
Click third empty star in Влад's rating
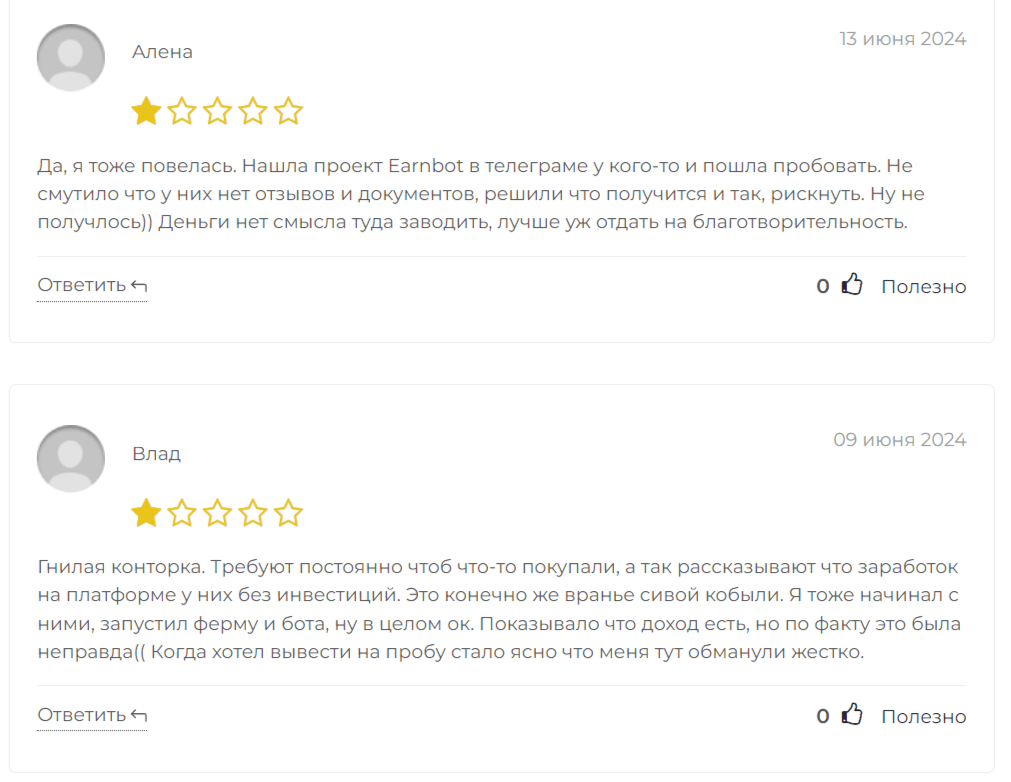217,513
